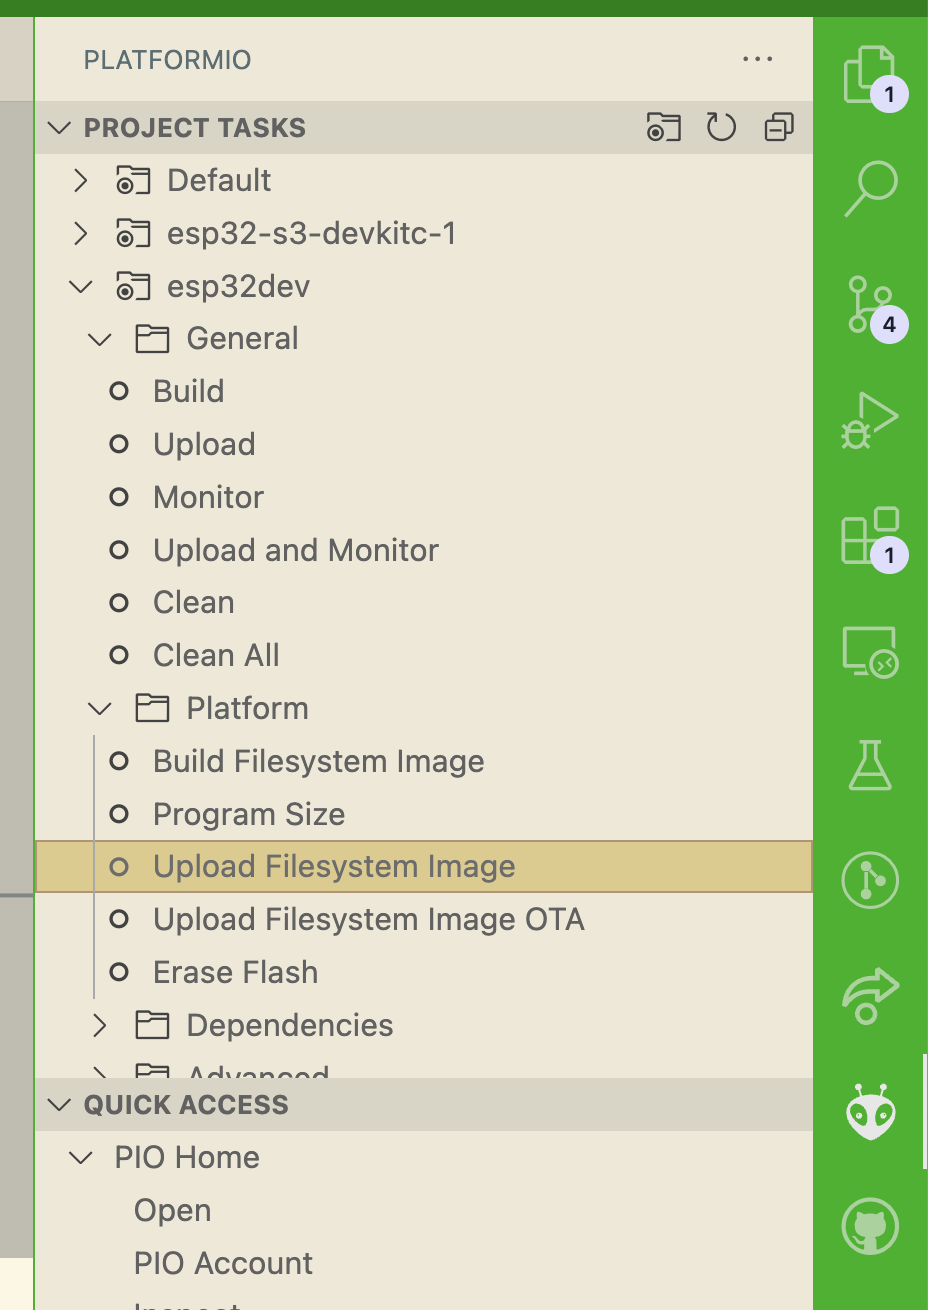Image resolution: width=928 pixels, height=1310 pixels.
Task: Open Run and Debug view icon
Action: pos(870,420)
